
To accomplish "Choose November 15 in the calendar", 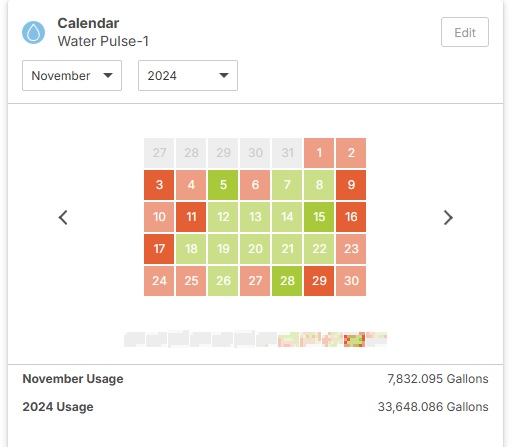I will tap(319, 217).
